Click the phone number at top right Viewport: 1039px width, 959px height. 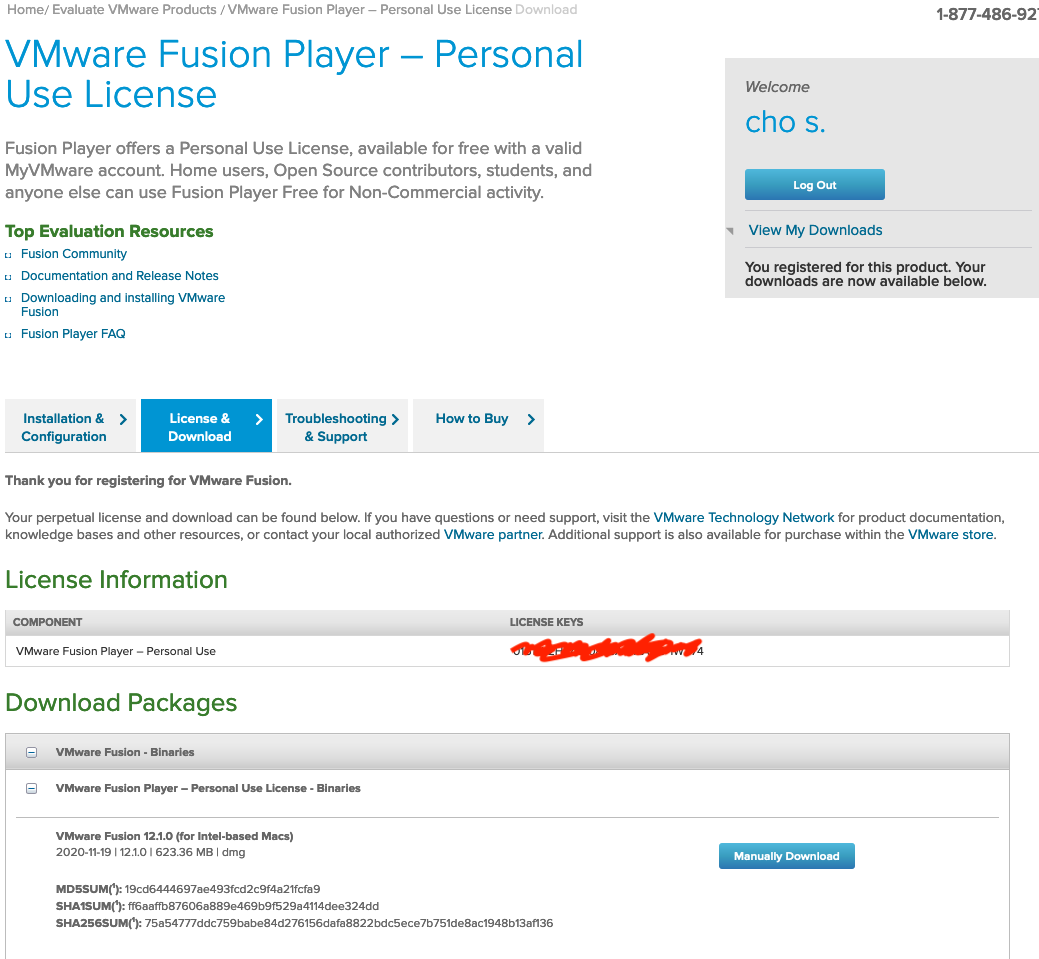pos(987,15)
